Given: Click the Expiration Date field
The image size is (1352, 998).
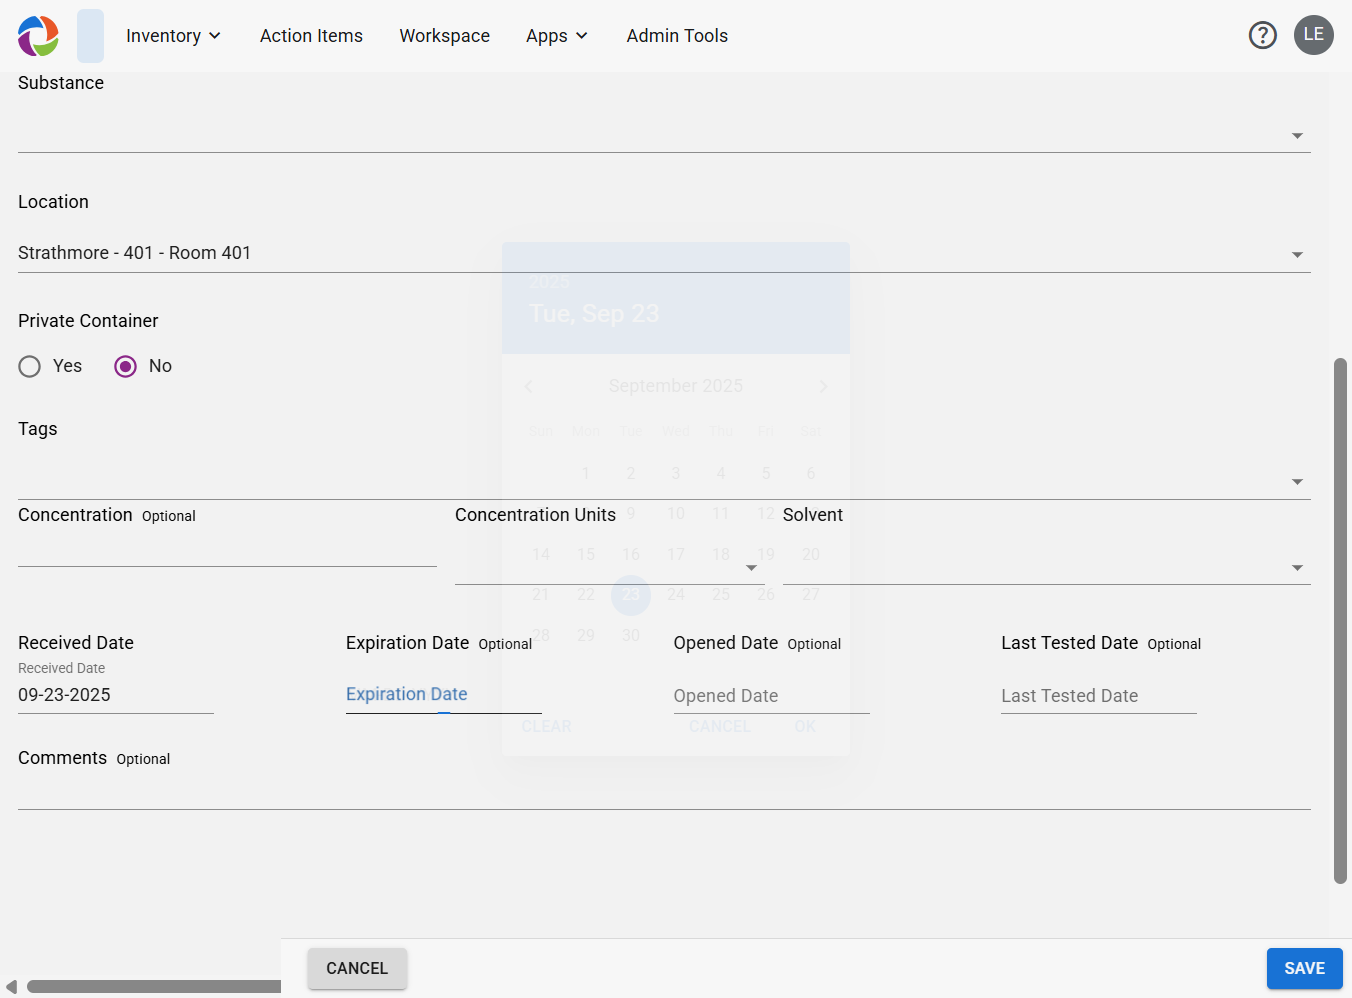Looking at the screenshot, I should [x=444, y=695].
